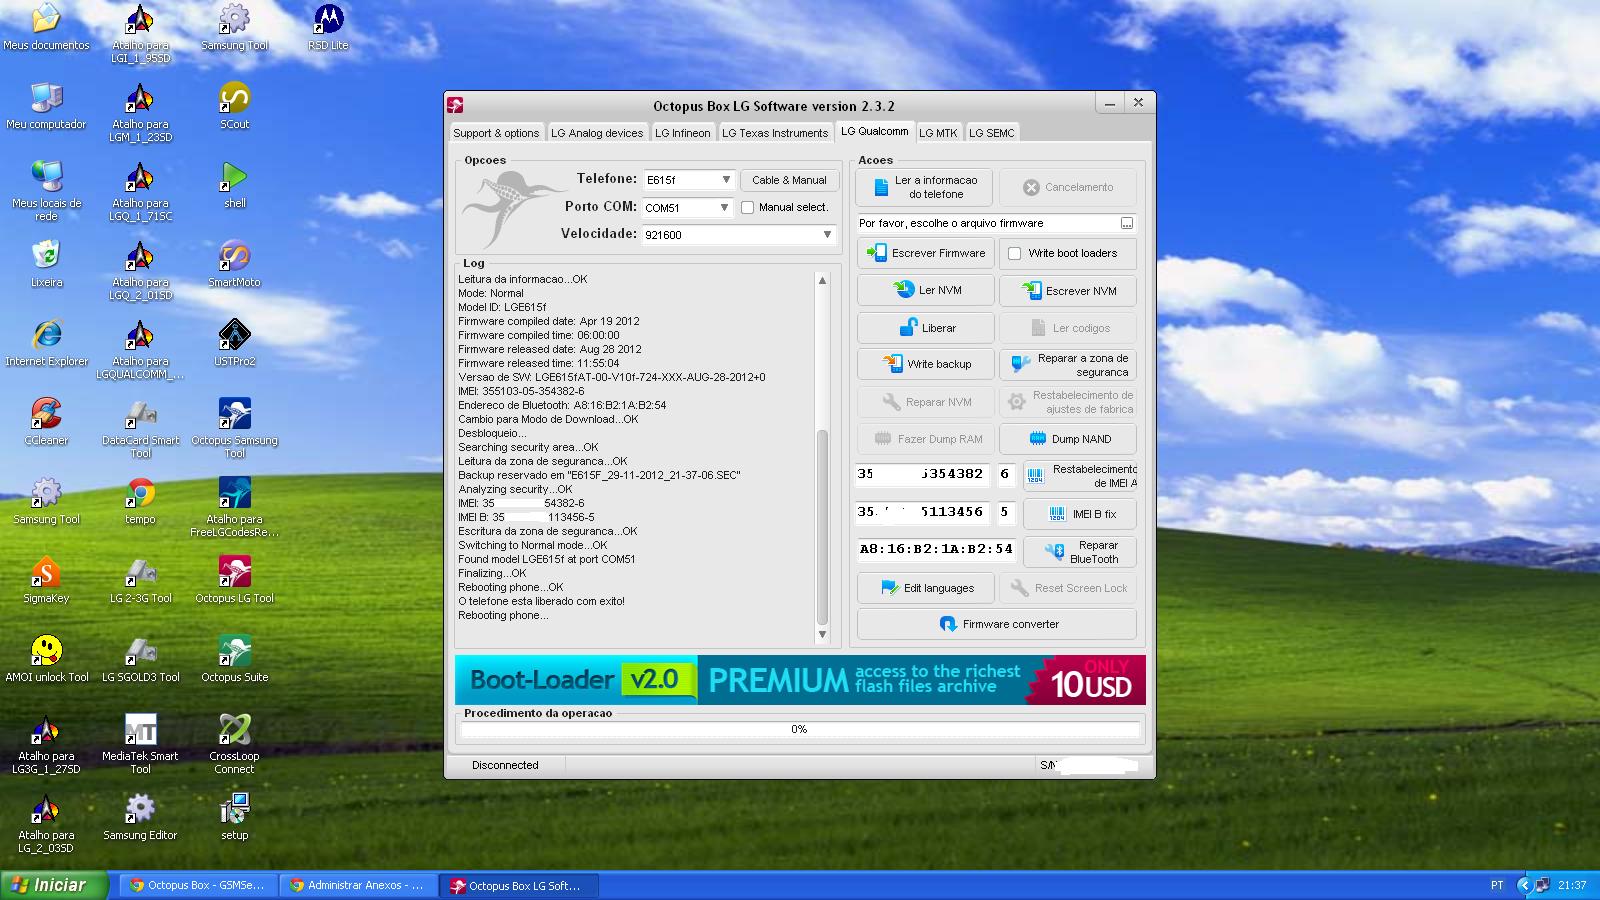Screen dimensions: 1600x900
Task: Expand Porto COM dropdown
Action: tap(724, 208)
